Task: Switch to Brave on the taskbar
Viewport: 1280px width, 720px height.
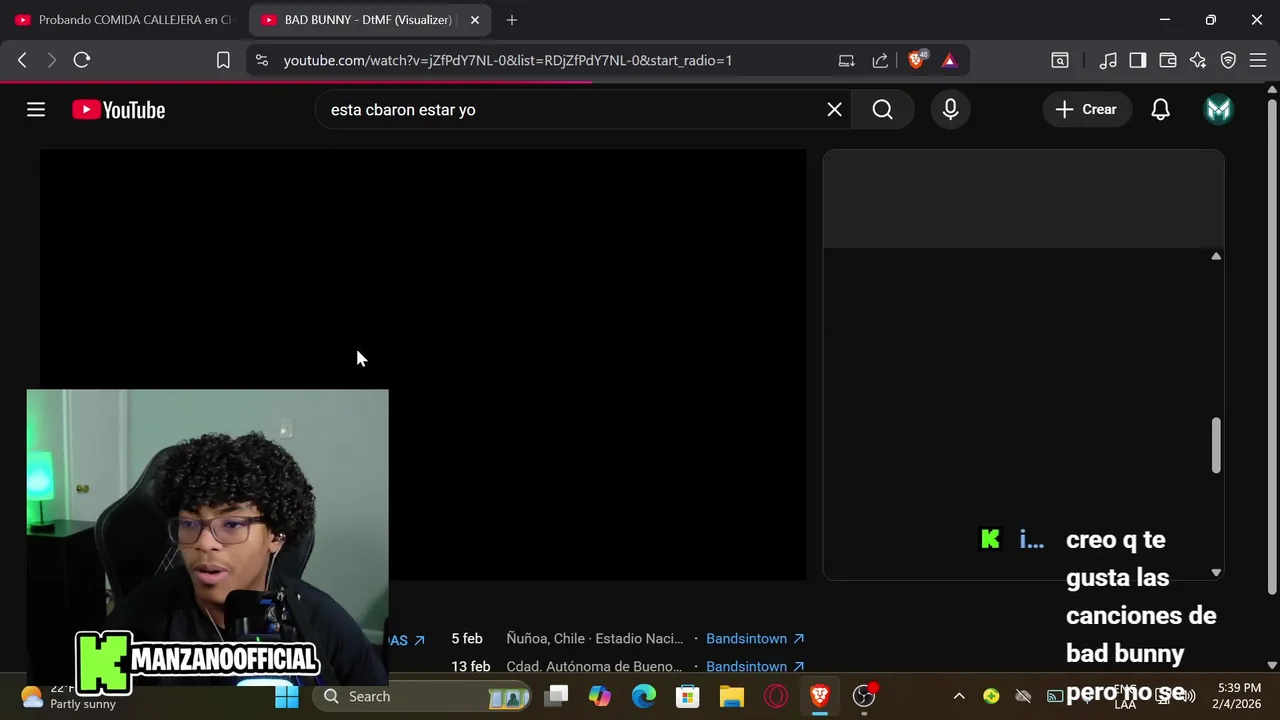Action: pos(820,696)
